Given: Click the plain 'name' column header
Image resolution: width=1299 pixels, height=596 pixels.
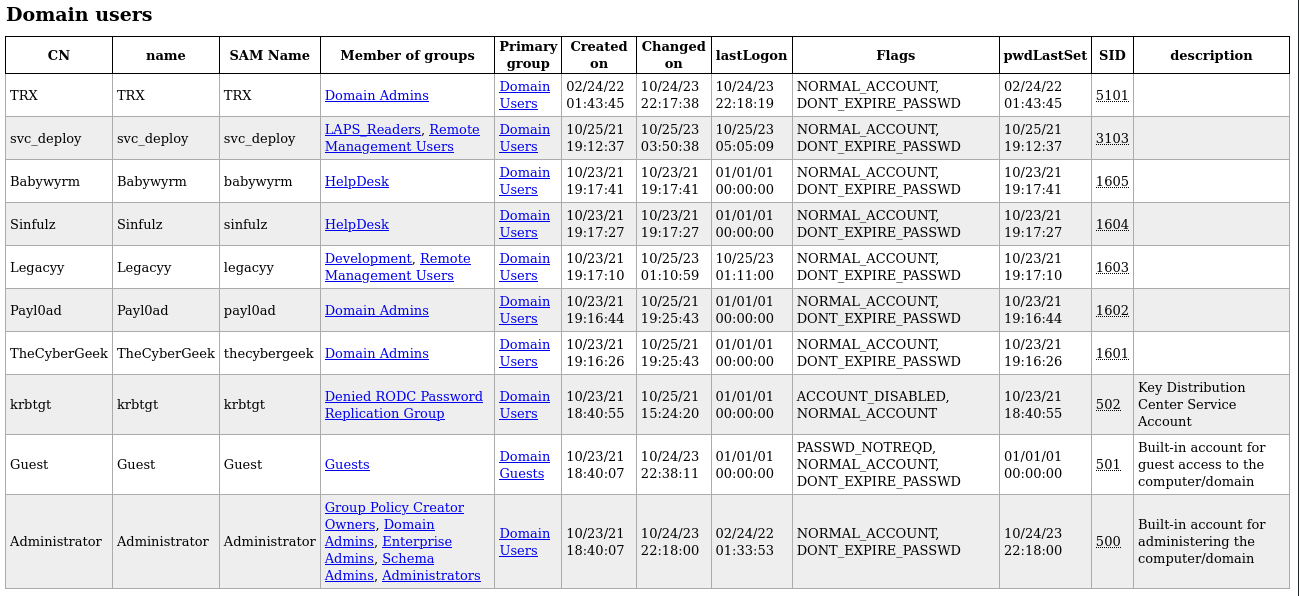Looking at the screenshot, I should [166, 56].
